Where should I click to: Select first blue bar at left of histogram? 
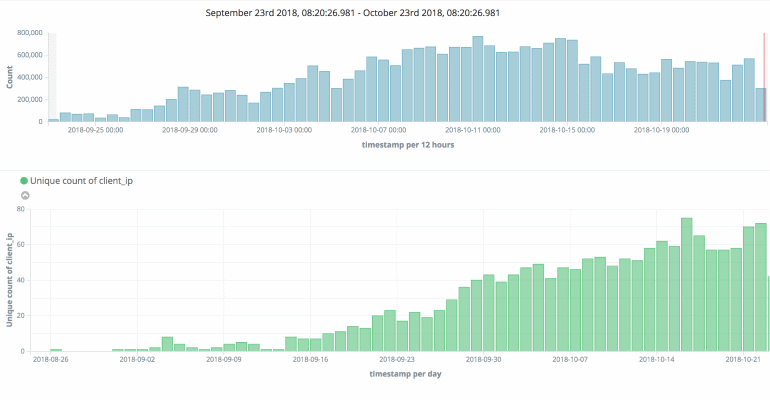tap(53, 119)
